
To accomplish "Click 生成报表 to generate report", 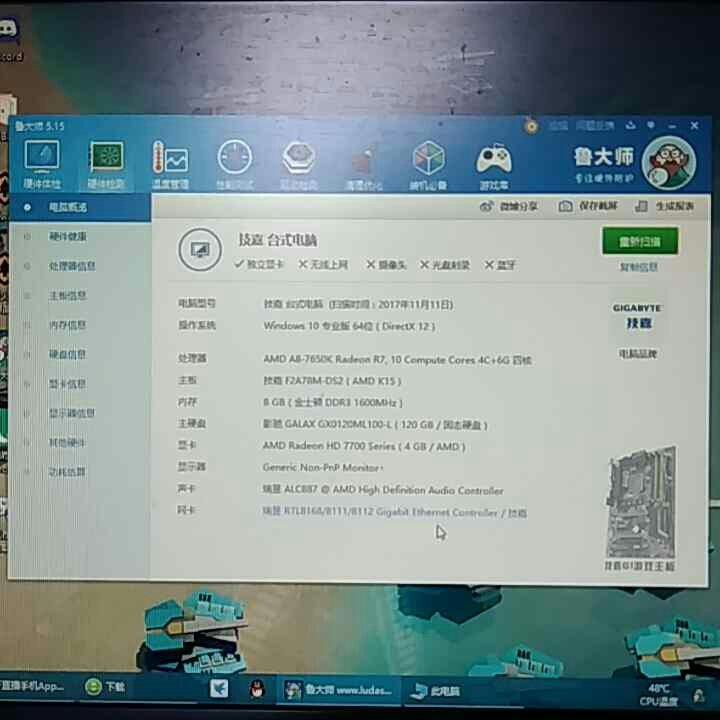I will pyautogui.click(x=664, y=206).
